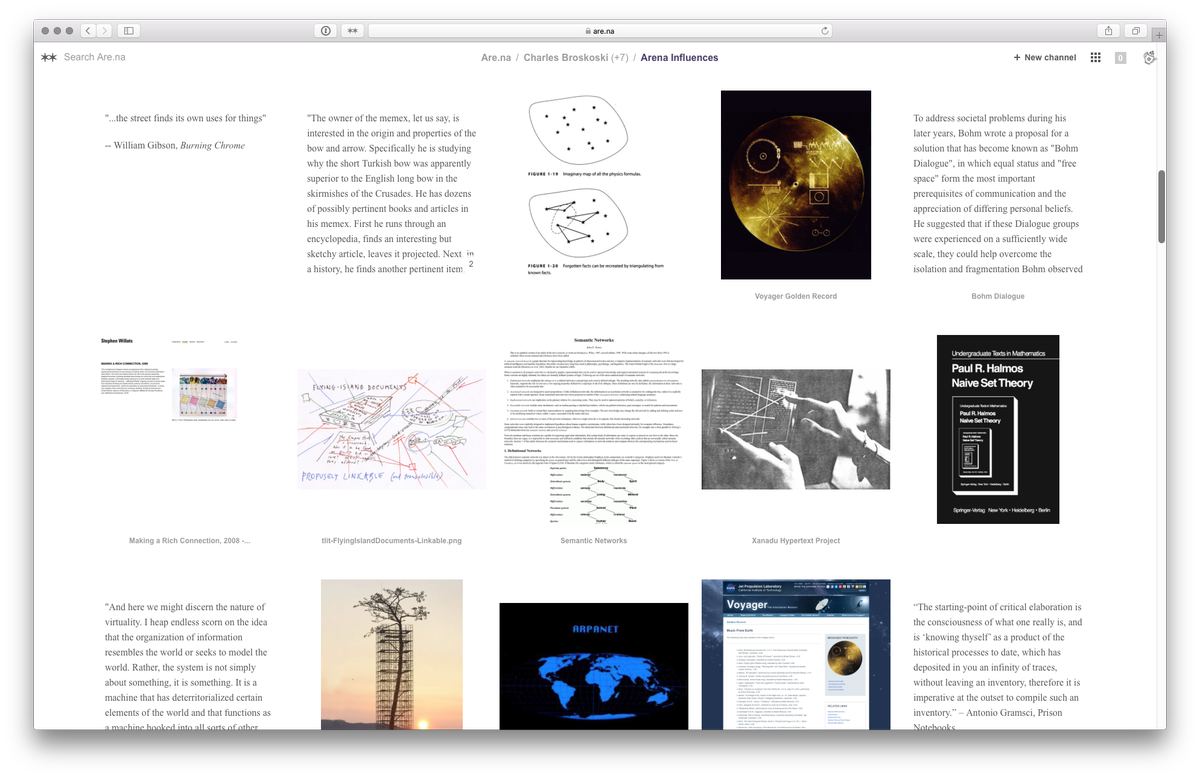Open the Xanadu hypertext photo

coord(796,429)
